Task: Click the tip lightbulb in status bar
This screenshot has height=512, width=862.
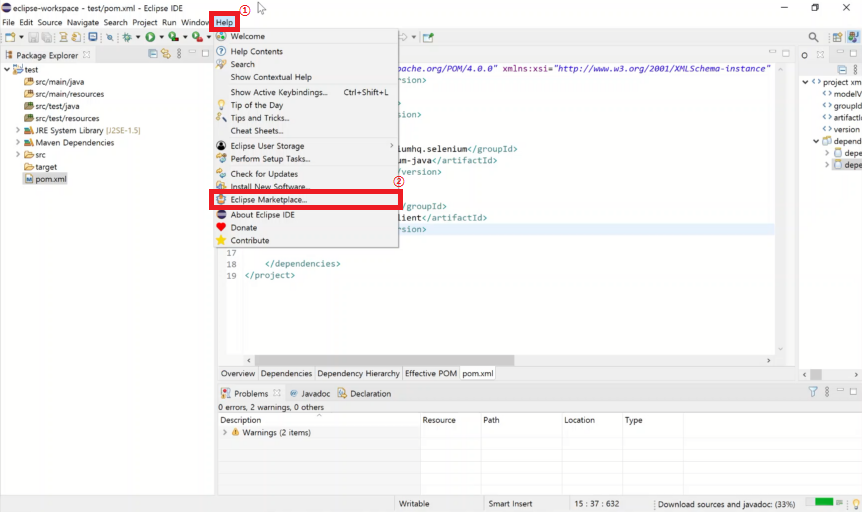Action: click(x=855, y=504)
